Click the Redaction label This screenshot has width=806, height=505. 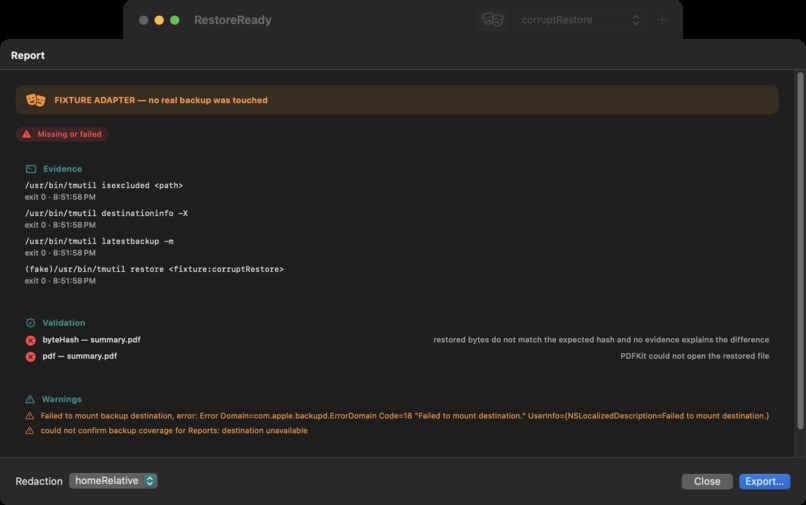(39, 481)
